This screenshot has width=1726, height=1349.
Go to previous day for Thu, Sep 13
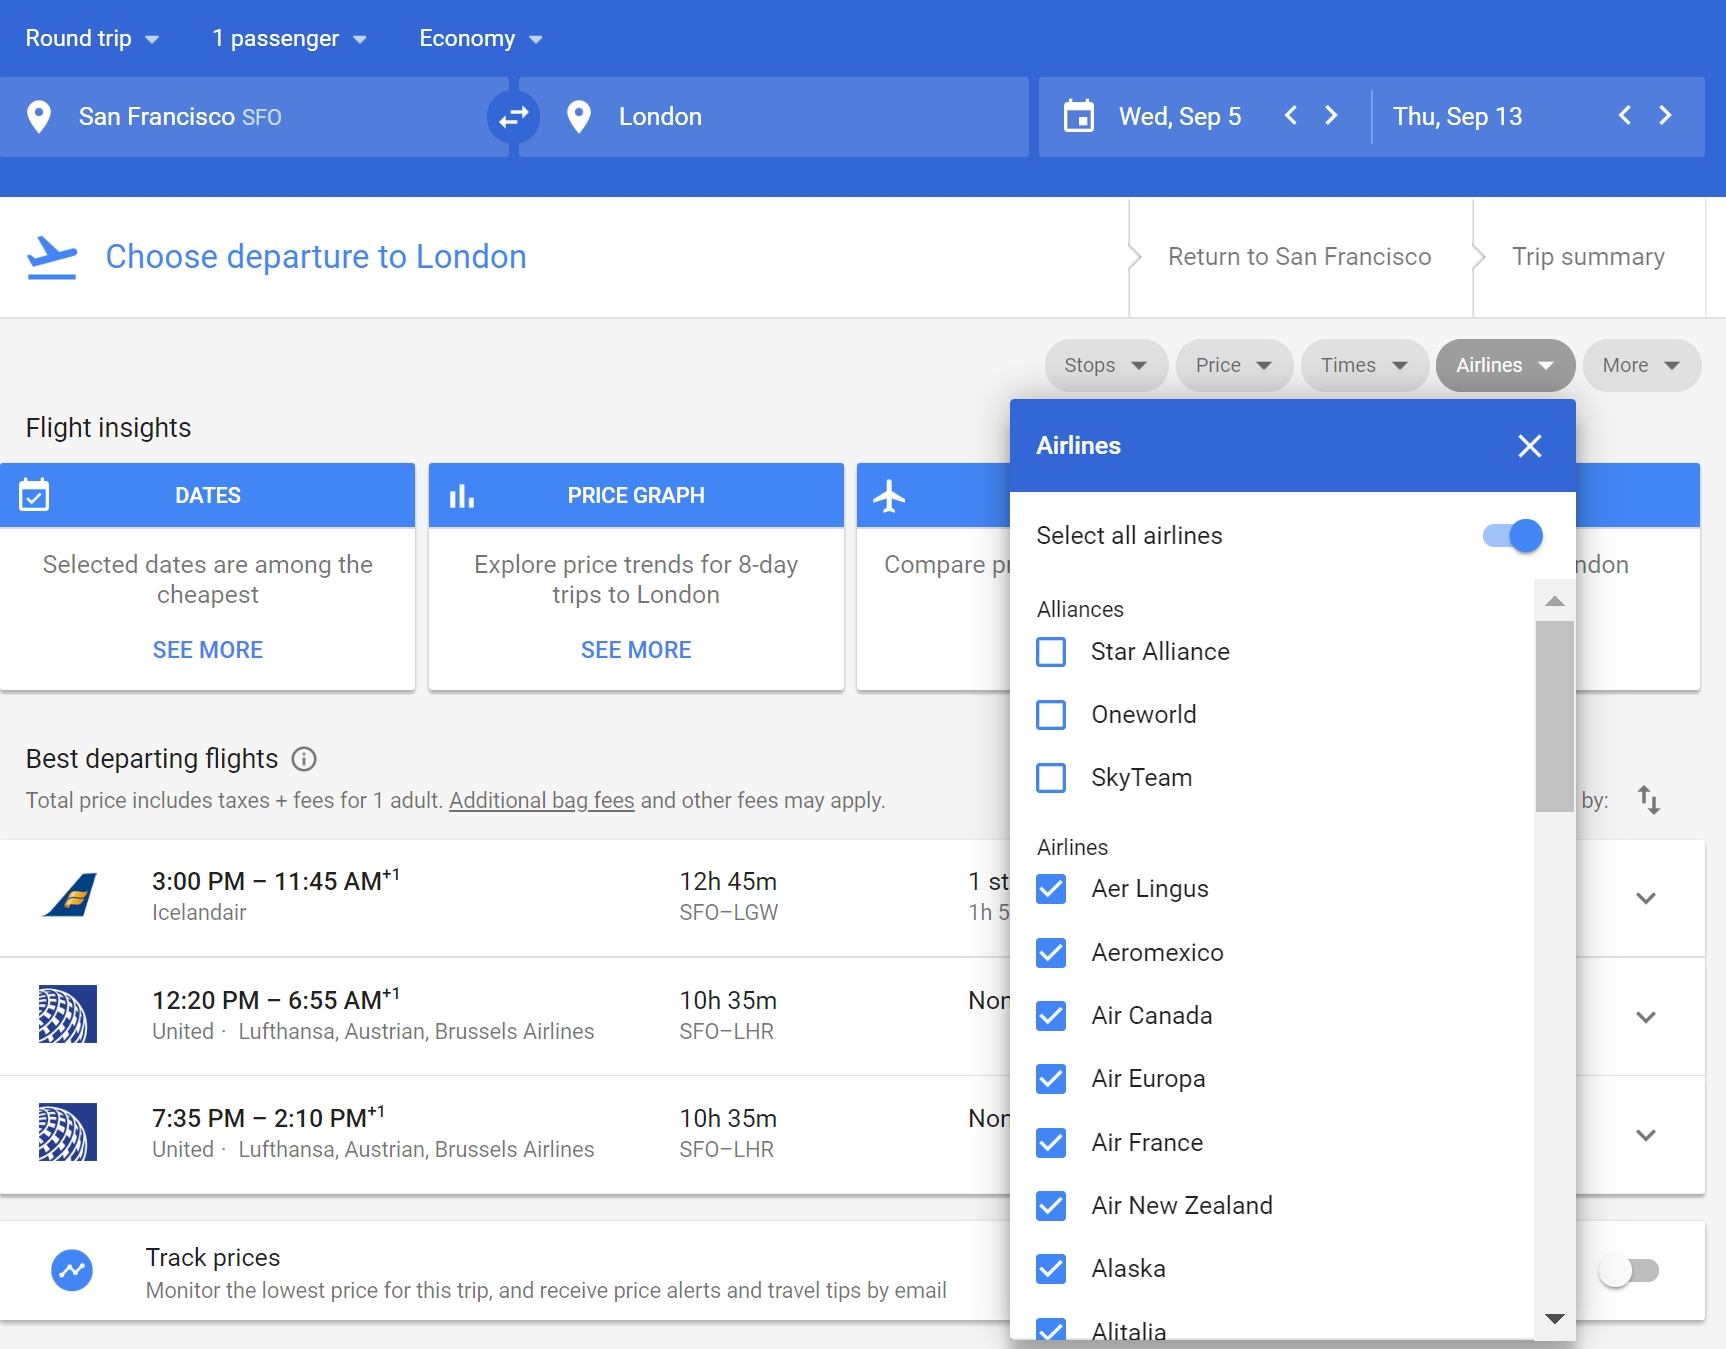[x=1625, y=116]
